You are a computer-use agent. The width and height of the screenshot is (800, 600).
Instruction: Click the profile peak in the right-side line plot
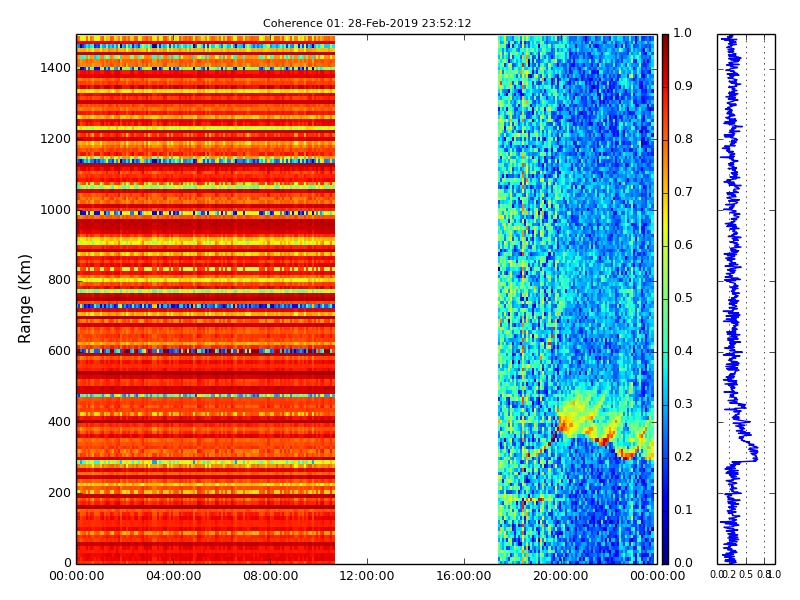(755, 452)
